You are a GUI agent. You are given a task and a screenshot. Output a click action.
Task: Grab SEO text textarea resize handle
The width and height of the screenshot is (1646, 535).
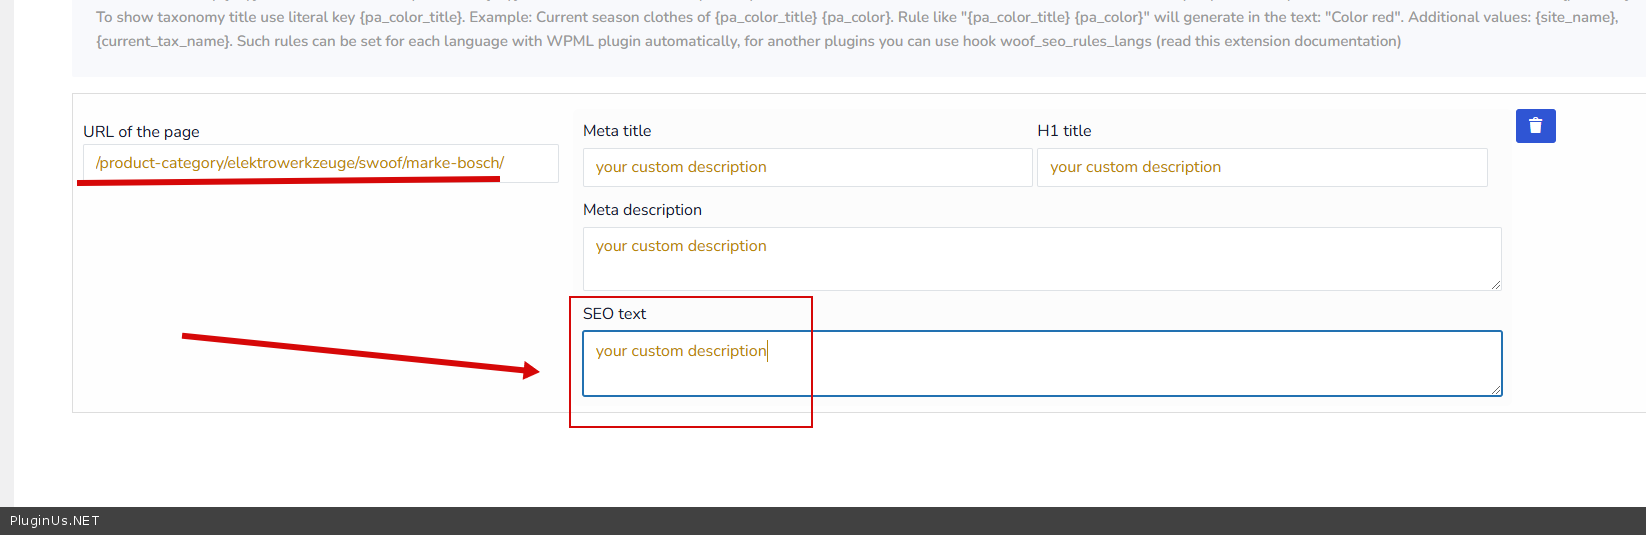1496,390
